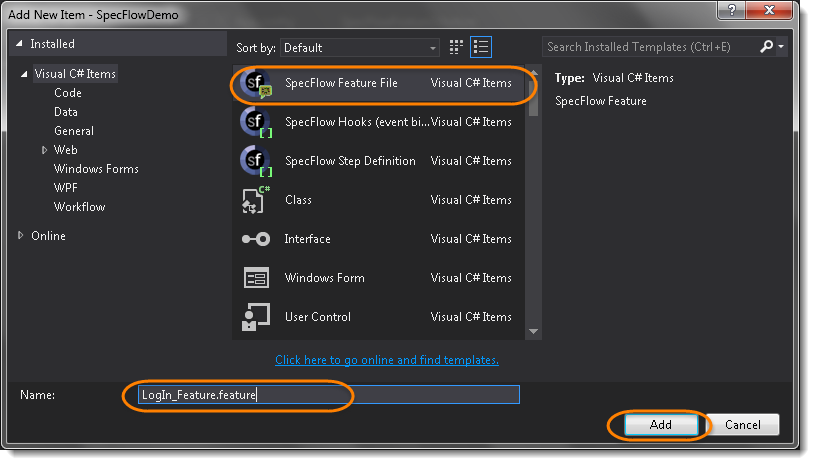Open the help question mark button
This screenshot has width=815, height=465.
pyautogui.click(x=732, y=10)
